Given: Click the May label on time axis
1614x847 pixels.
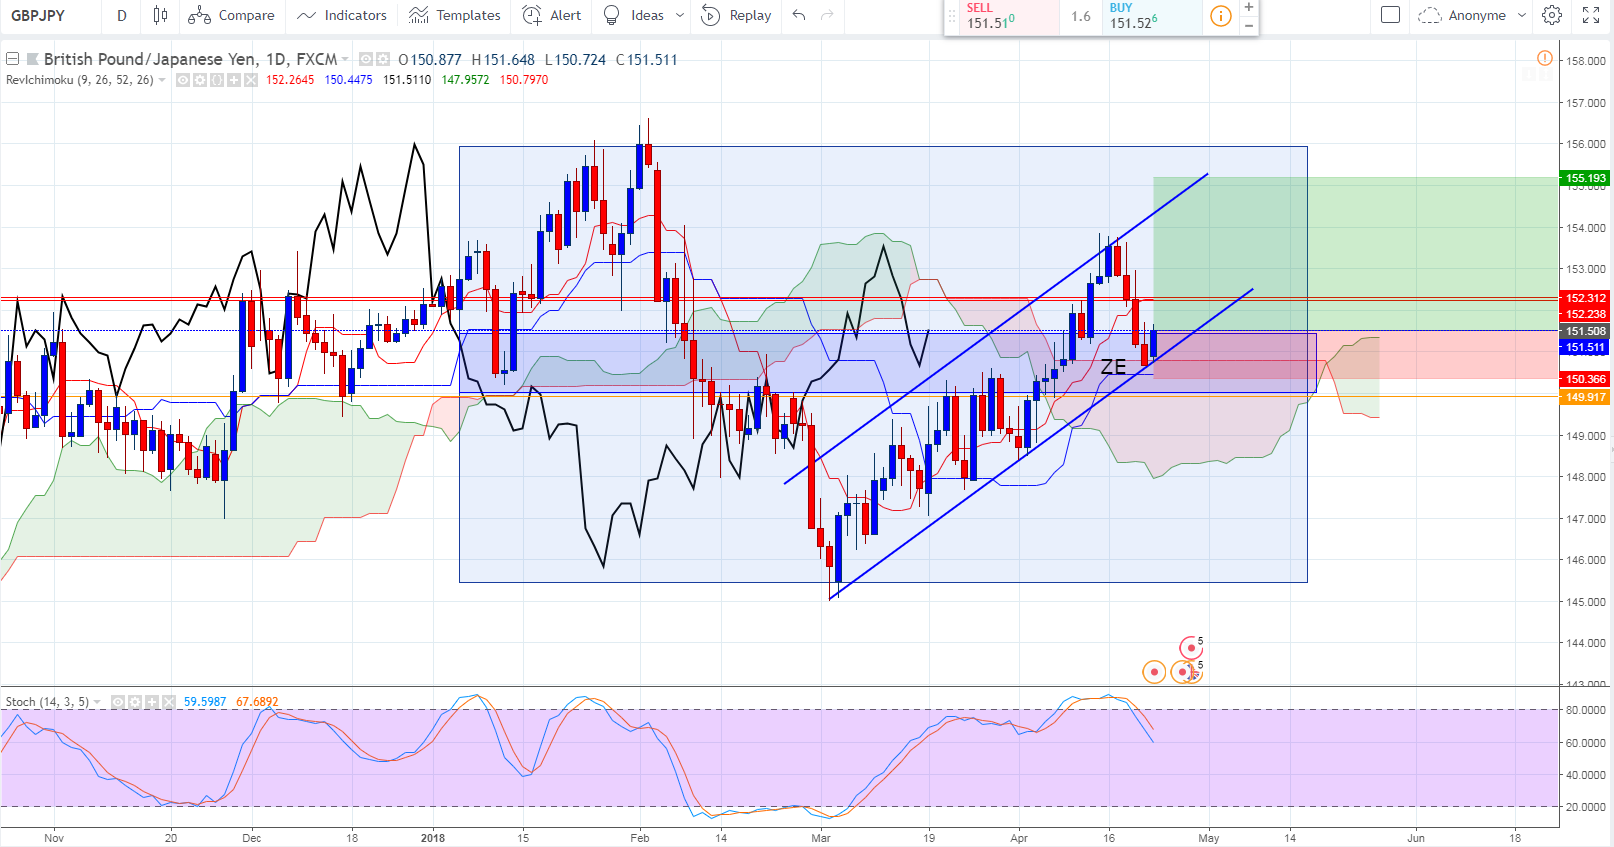Looking at the screenshot, I should click(x=1209, y=838).
